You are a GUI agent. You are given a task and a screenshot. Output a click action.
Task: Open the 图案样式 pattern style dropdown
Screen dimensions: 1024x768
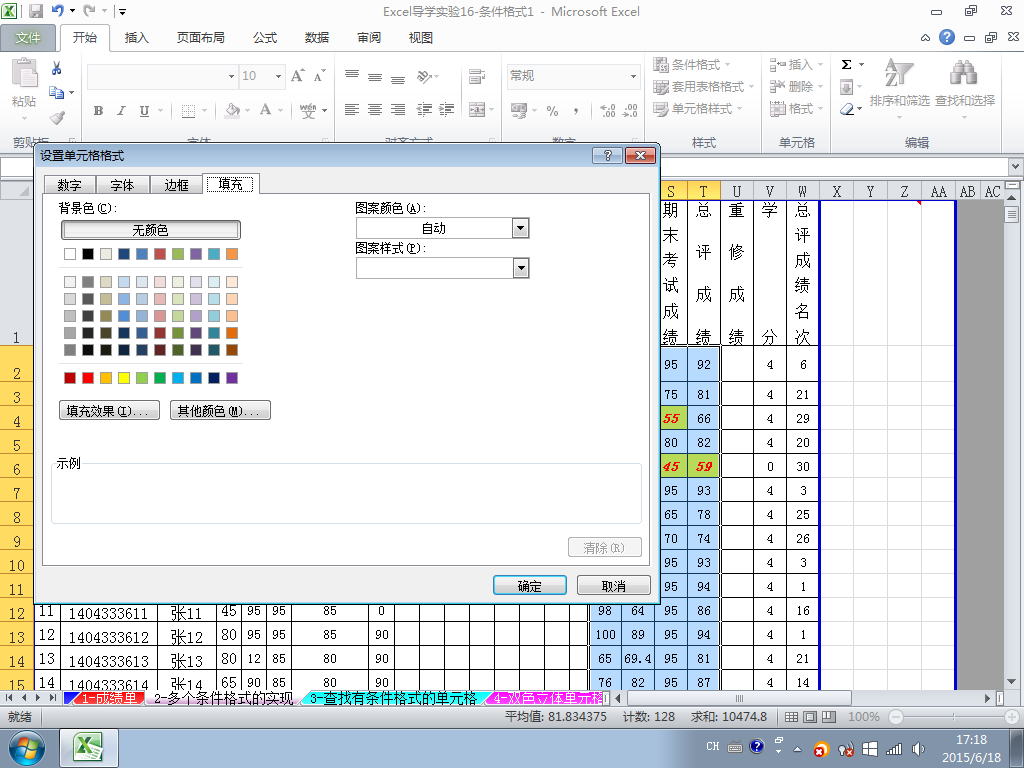pyautogui.click(x=520, y=268)
